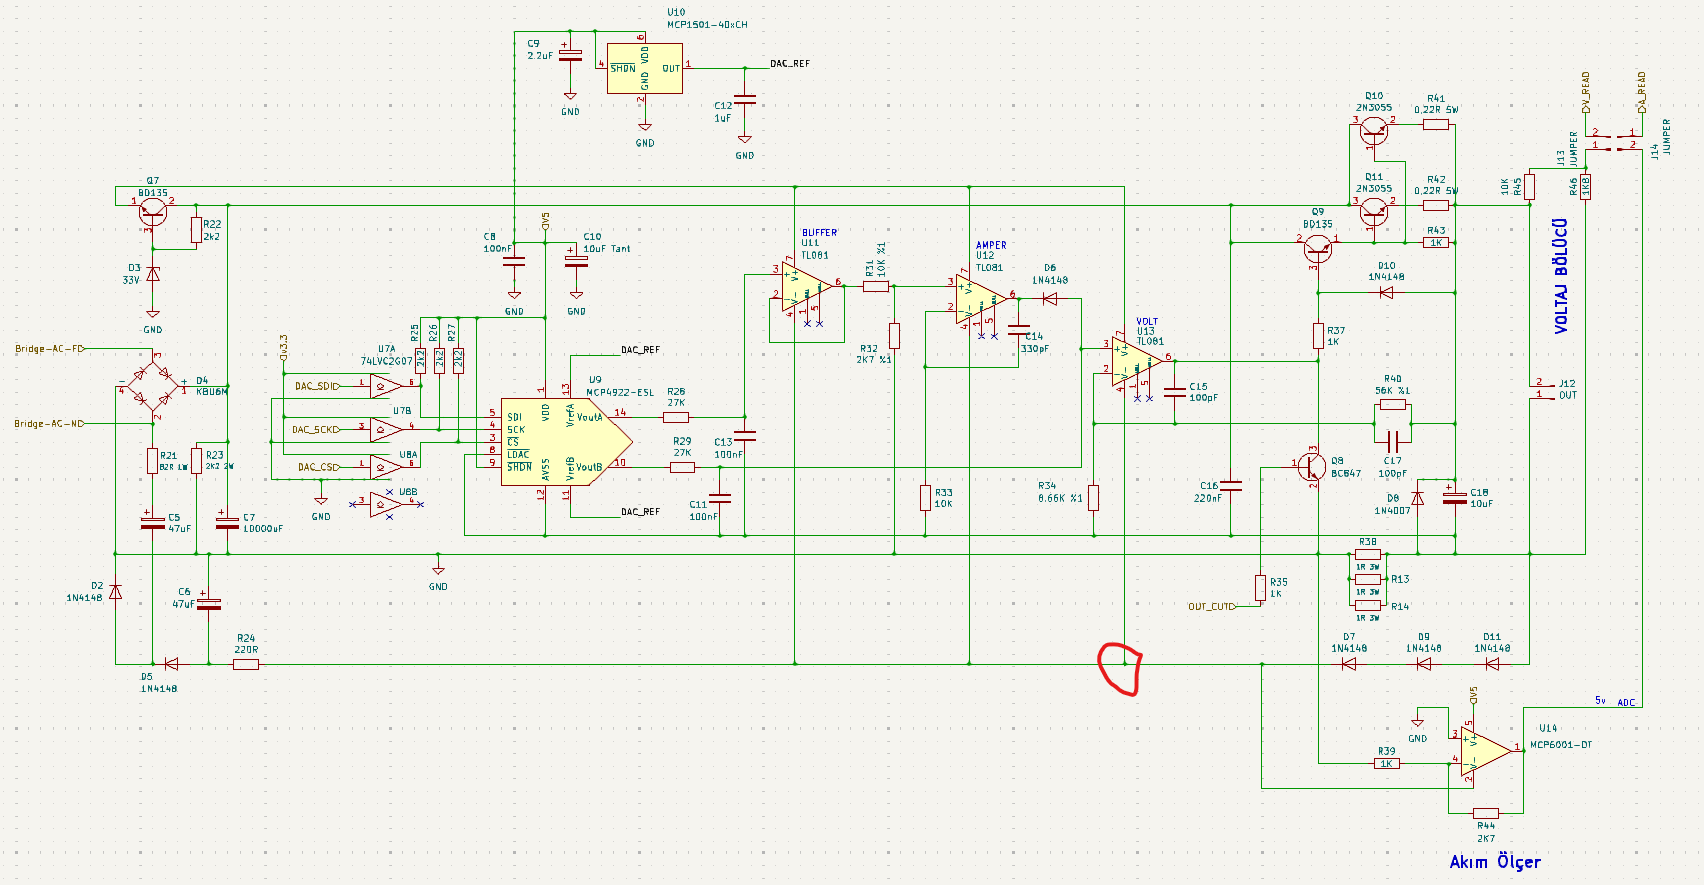This screenshot has width=1704, height=885.
Task: Select the U7B buffer gate
Action: (386, 429)
